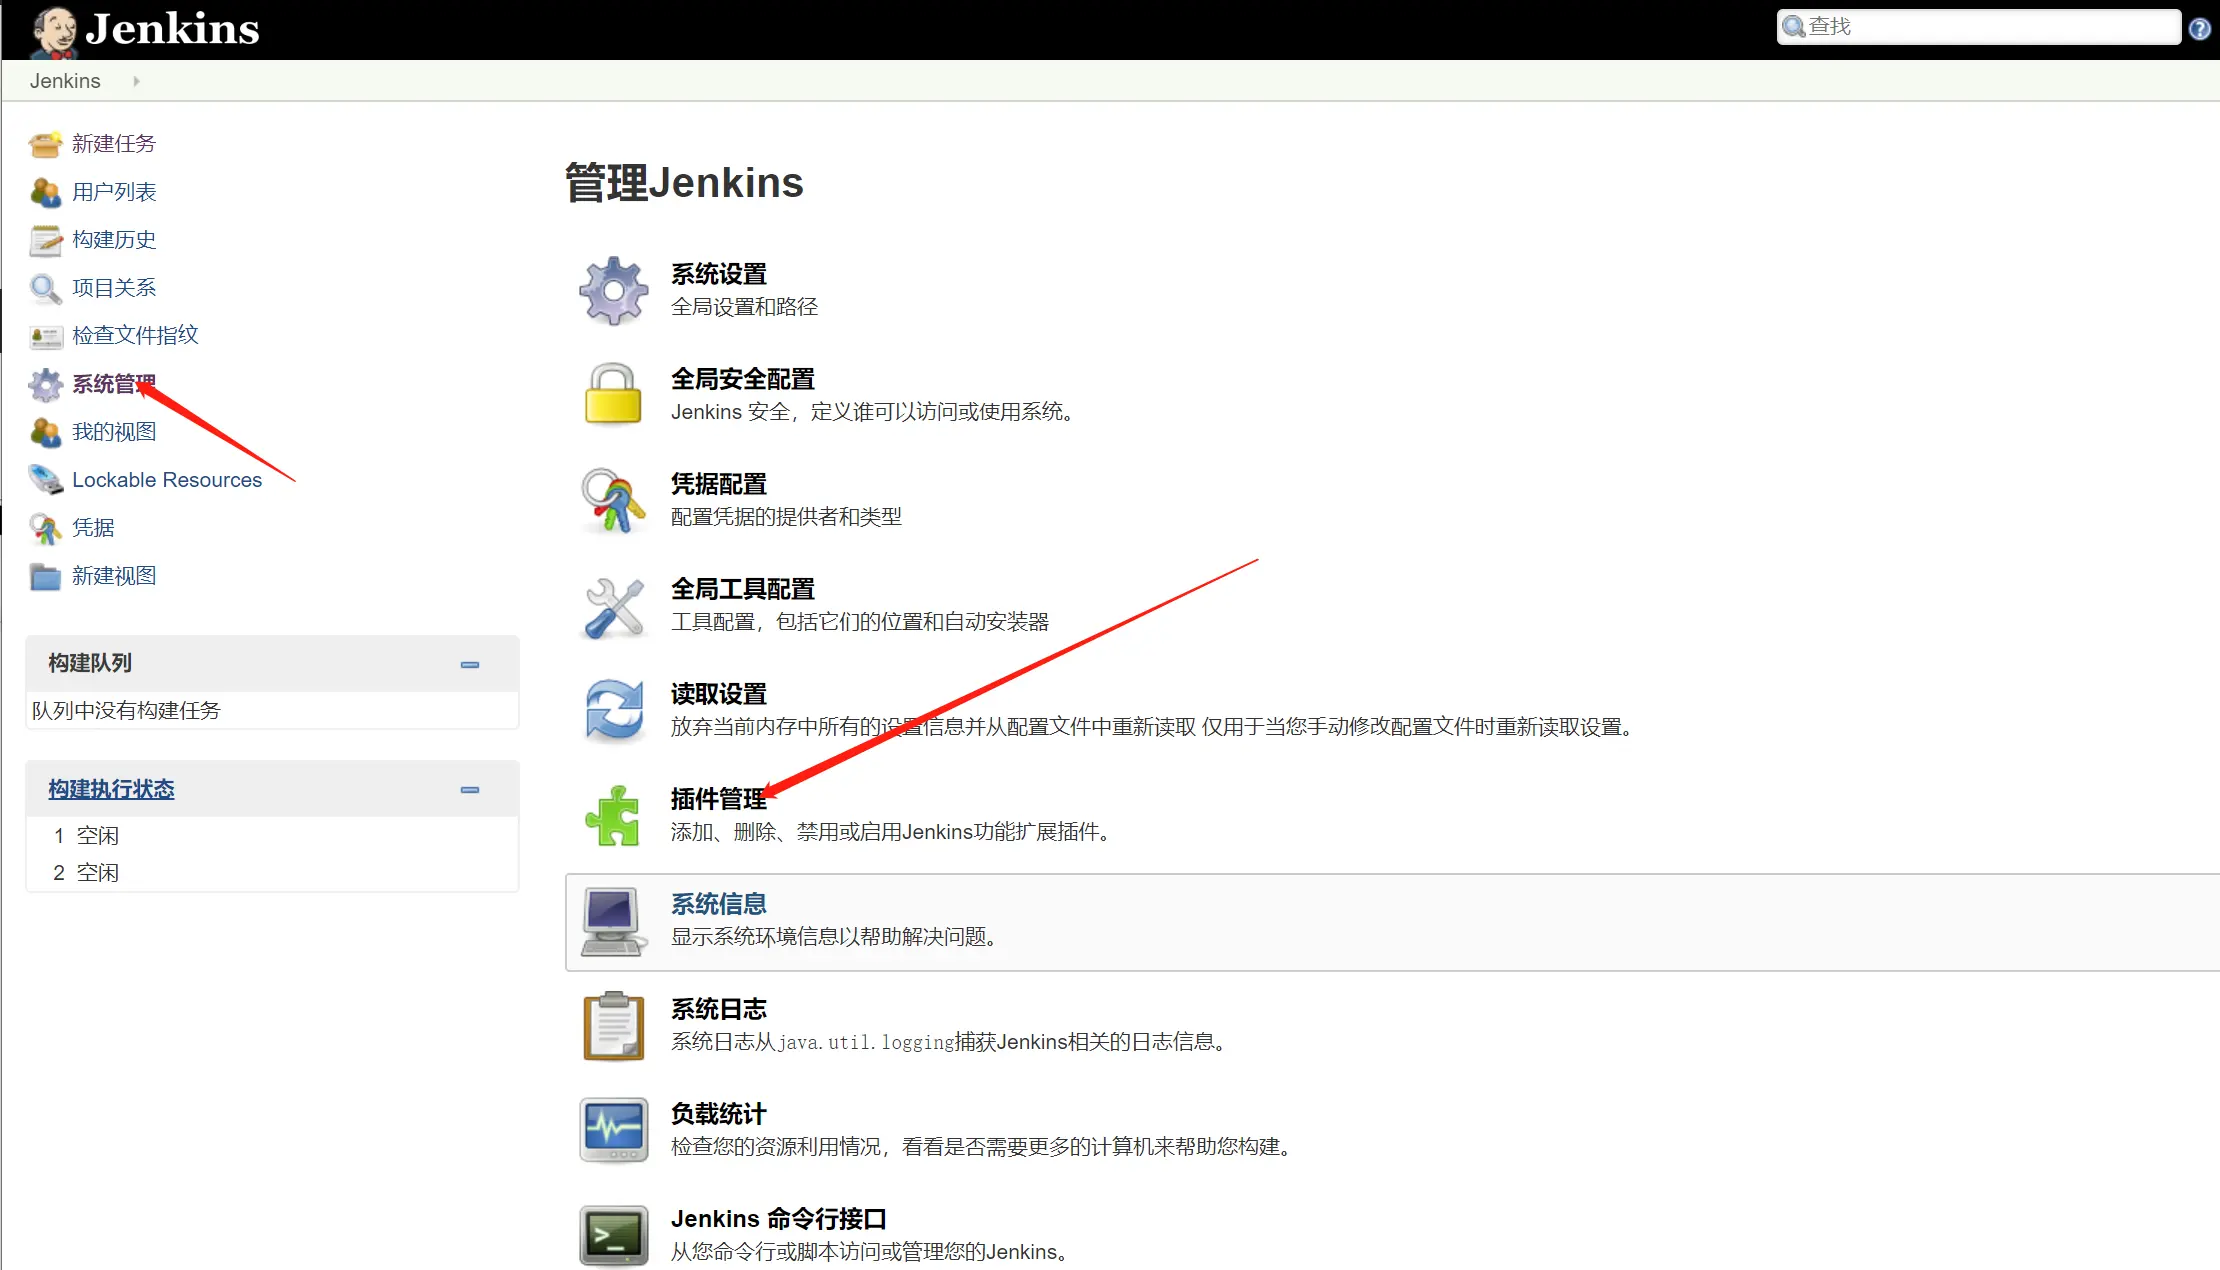Collapse the 构建队列 panel
Screen dimensions: 2220x1270
470,664
